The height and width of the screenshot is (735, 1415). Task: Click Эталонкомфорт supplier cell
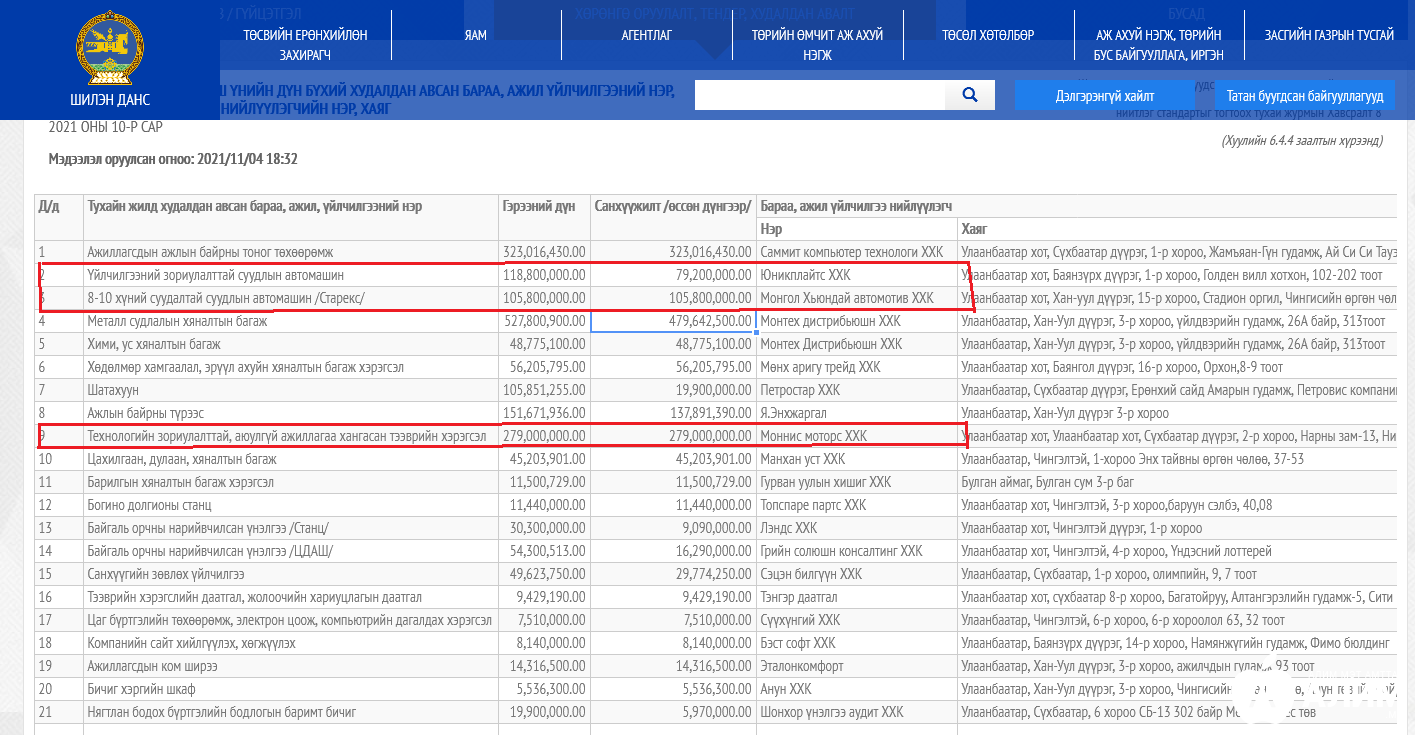856,666
